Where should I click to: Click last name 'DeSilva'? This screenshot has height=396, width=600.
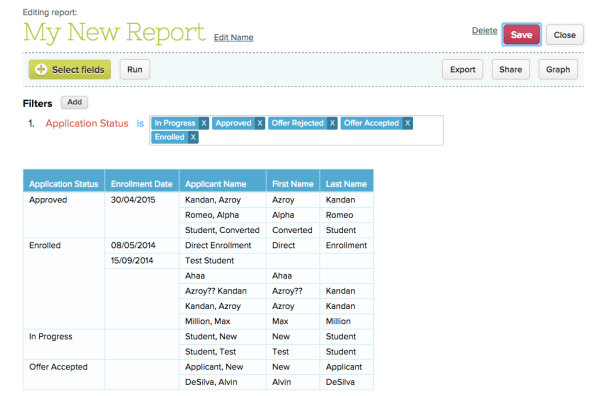click(340, 382)
